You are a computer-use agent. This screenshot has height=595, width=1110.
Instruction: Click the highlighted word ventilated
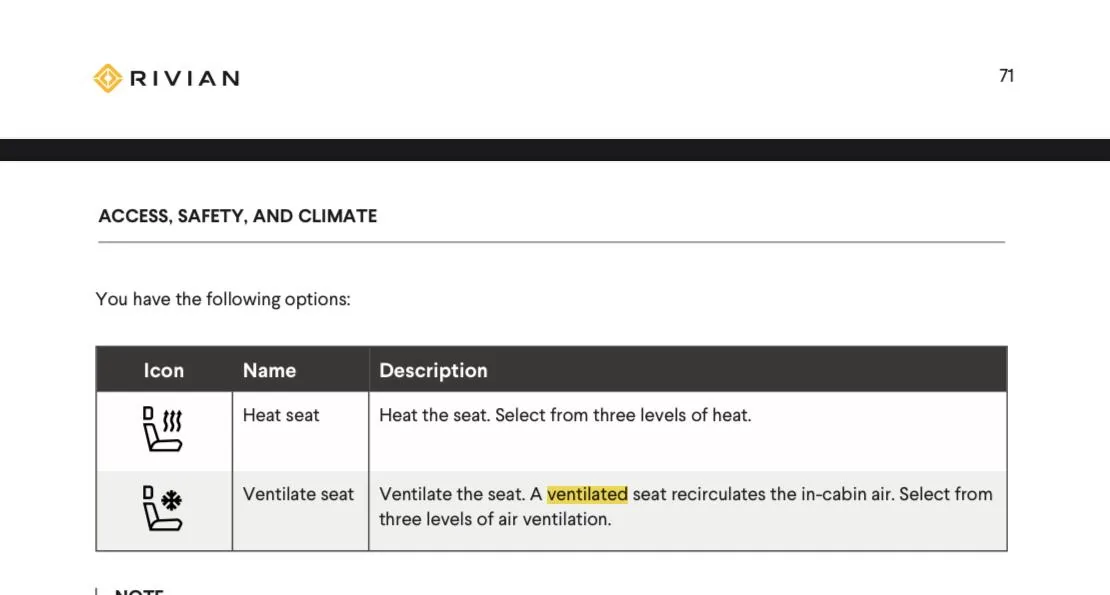(x=587, y=494)
